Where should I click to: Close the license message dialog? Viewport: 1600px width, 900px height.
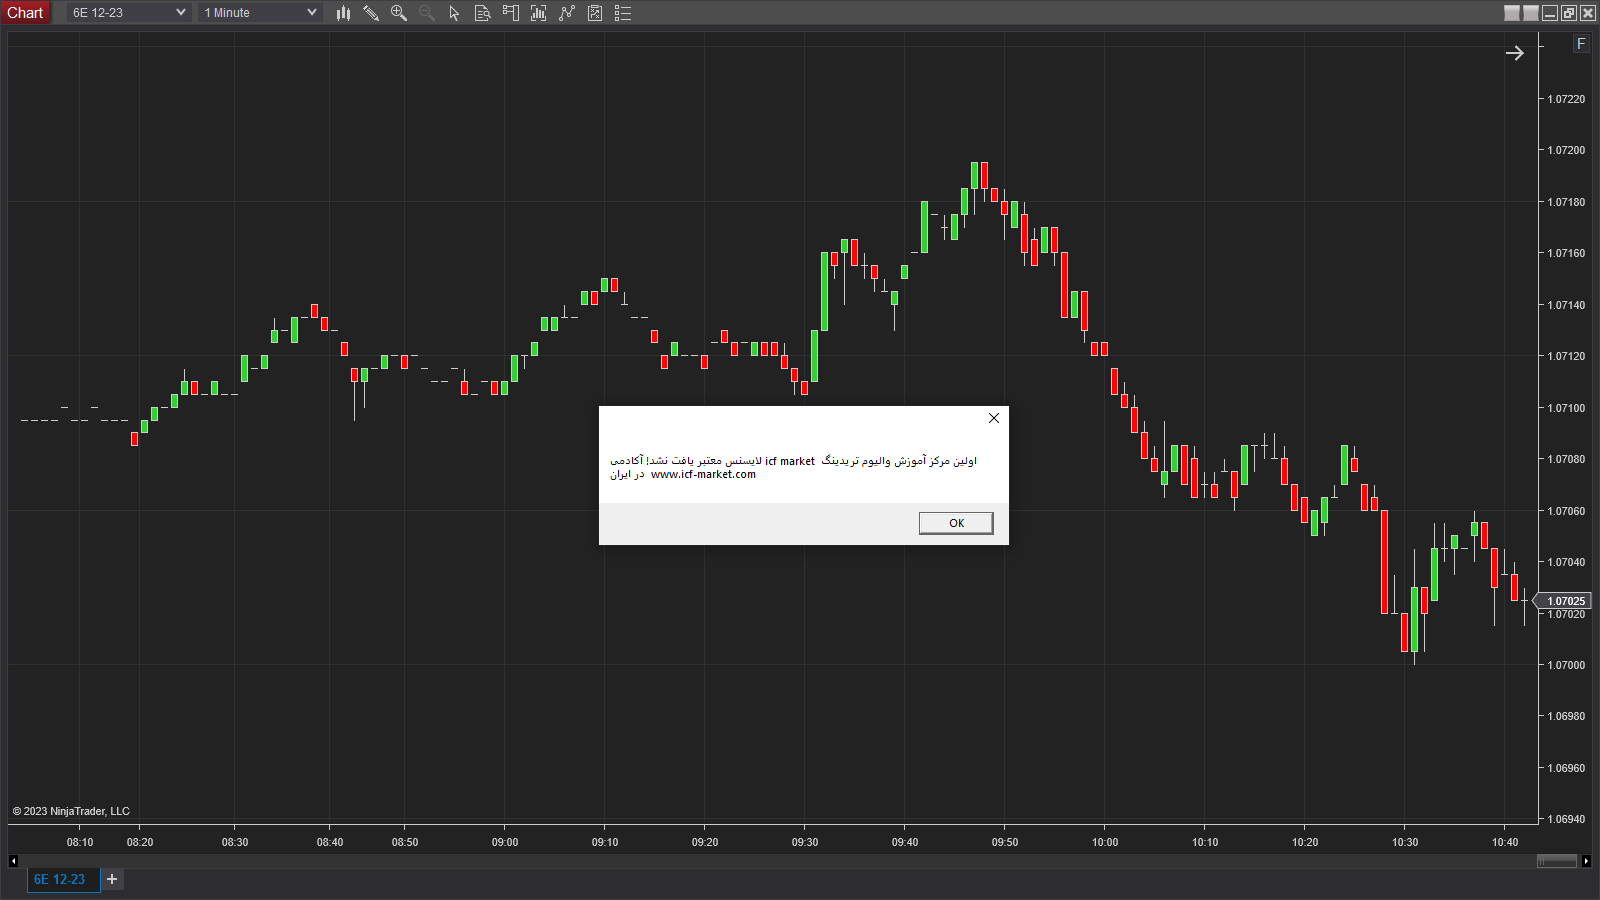coord(994,418)
